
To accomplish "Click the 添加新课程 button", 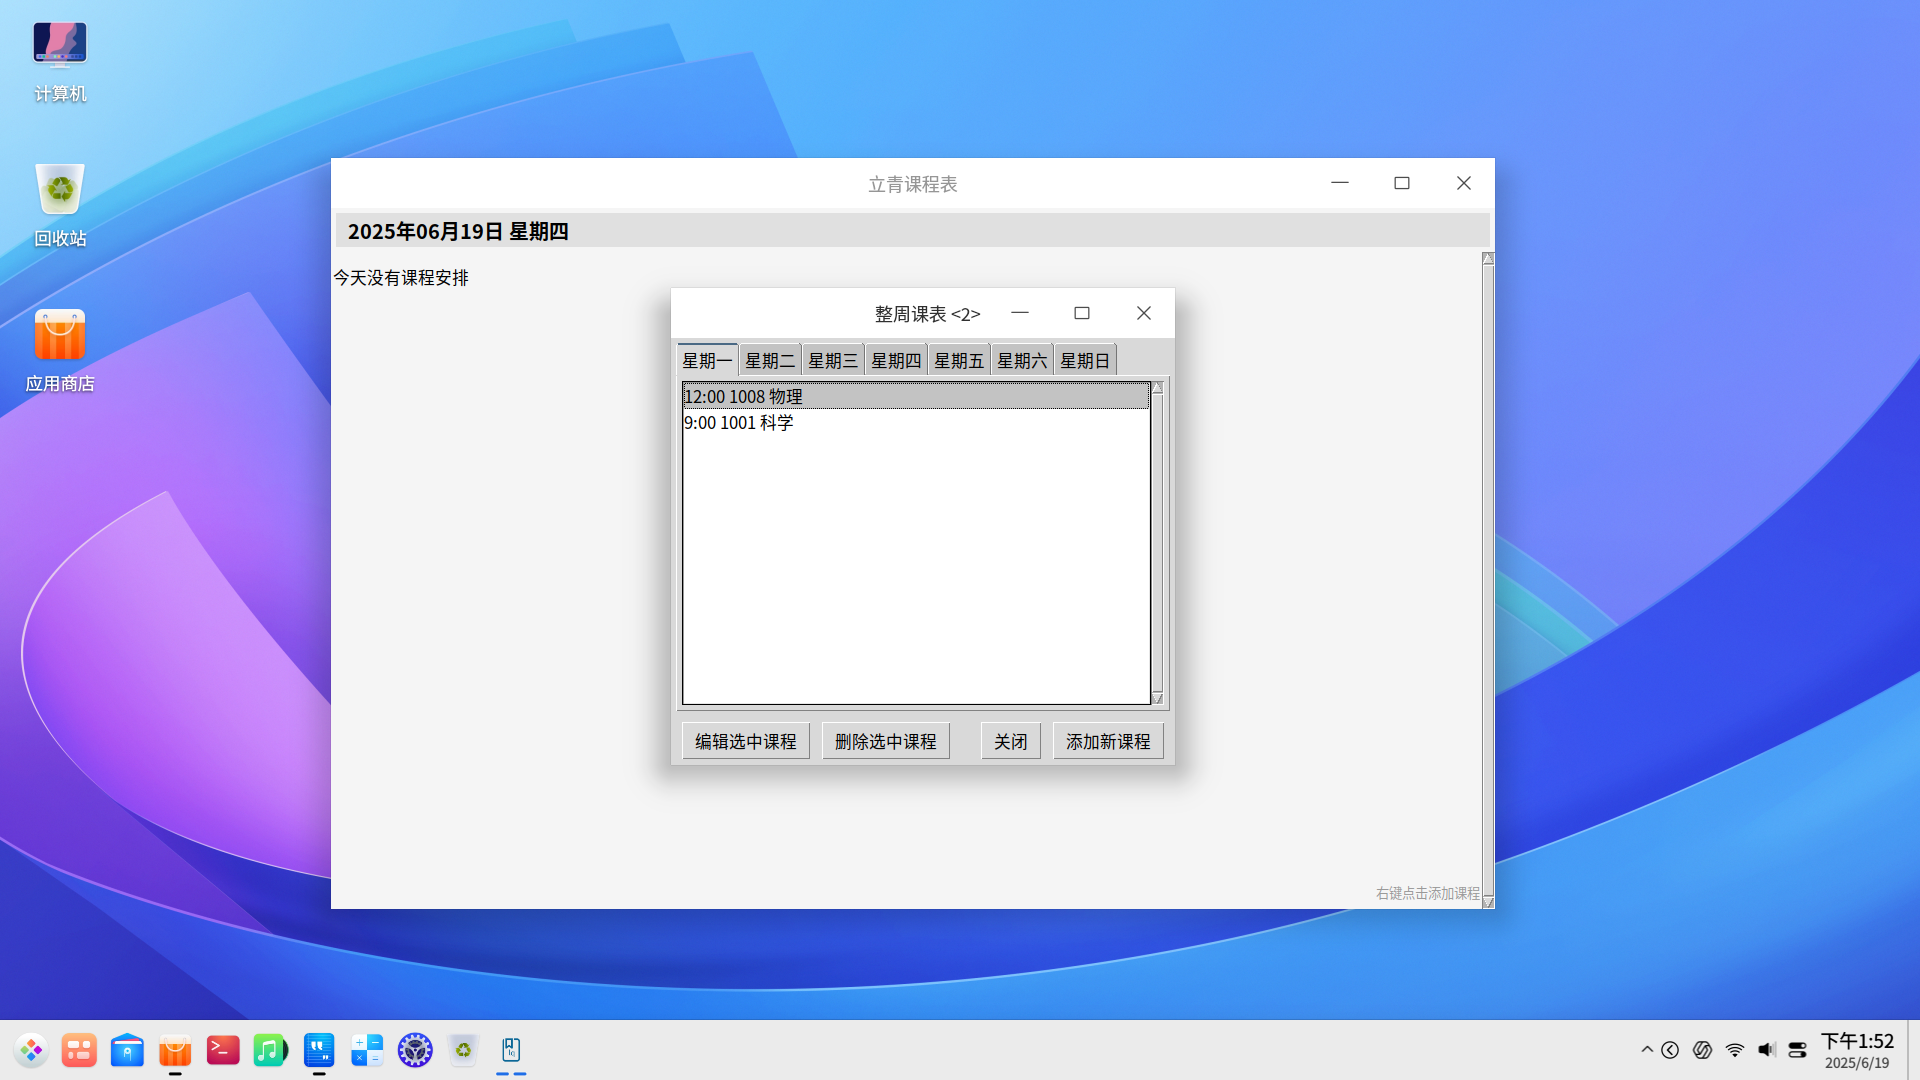I will [1108, 741].
